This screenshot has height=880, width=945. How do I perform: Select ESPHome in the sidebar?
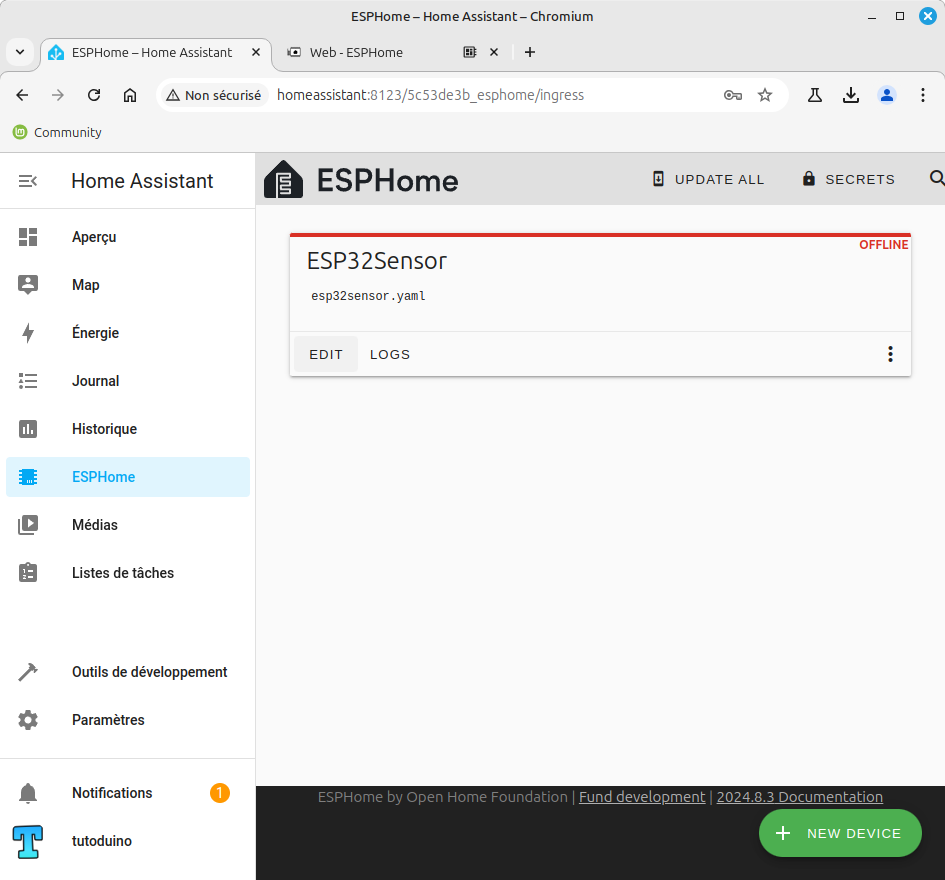point(128,477)
